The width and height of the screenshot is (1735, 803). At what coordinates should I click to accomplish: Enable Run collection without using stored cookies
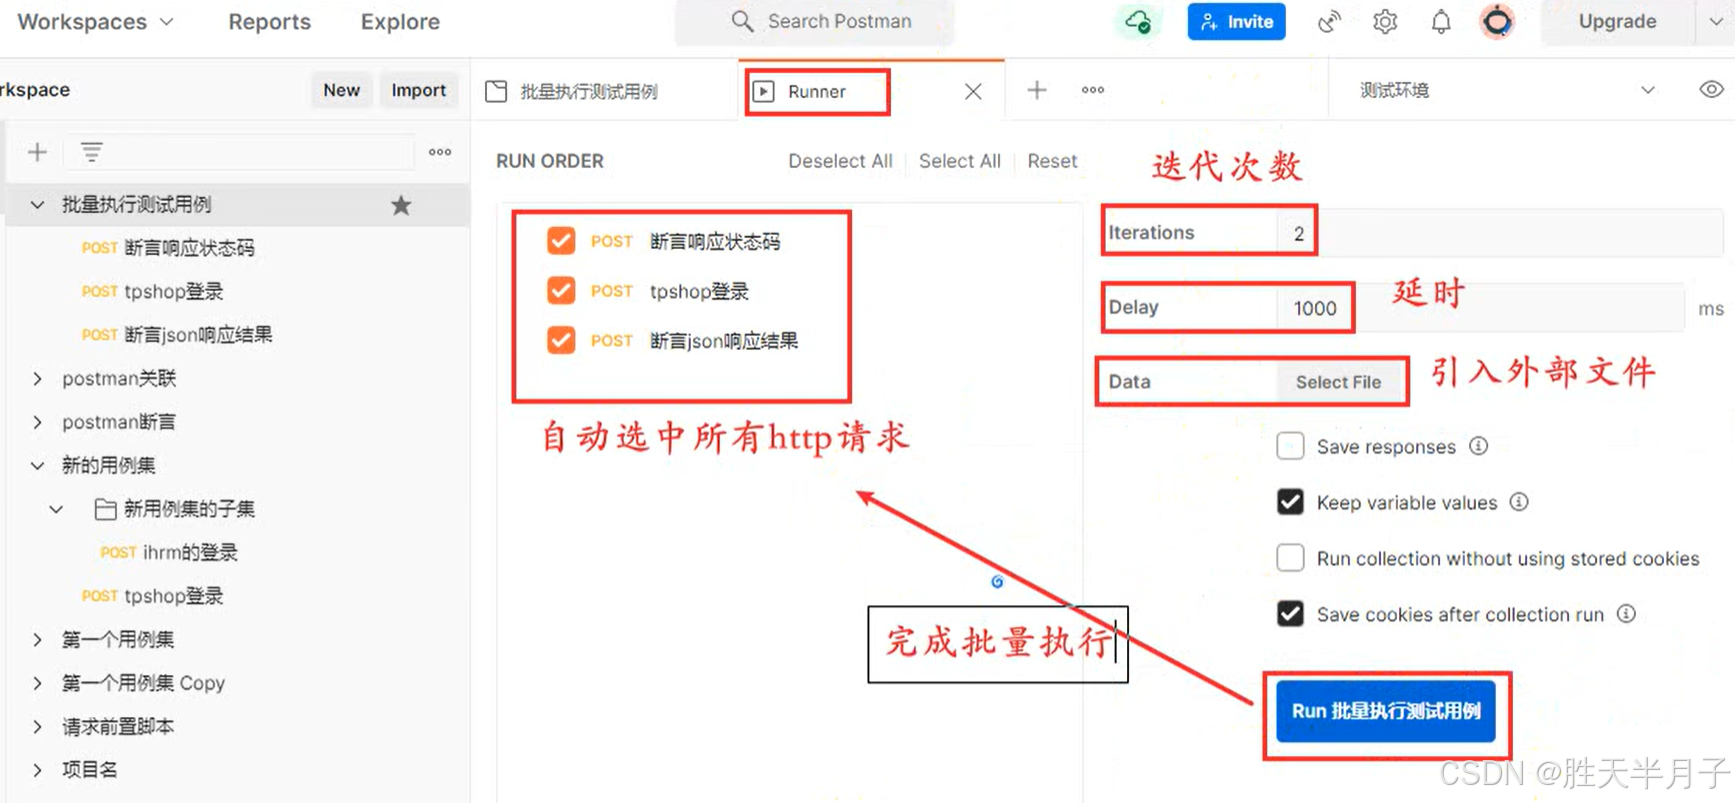(x=1290, y=558)
